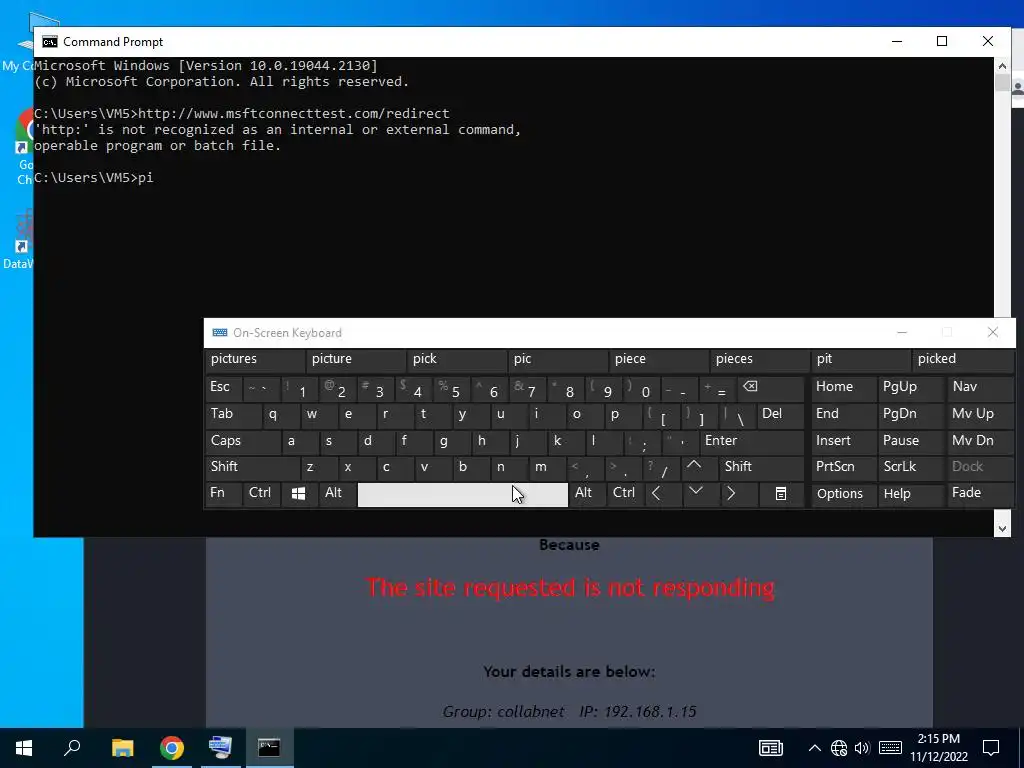The width and height of the screenshot is (1024, 768).
Task: Tap the Insert key on the keyboard
Action: point(843,441)
